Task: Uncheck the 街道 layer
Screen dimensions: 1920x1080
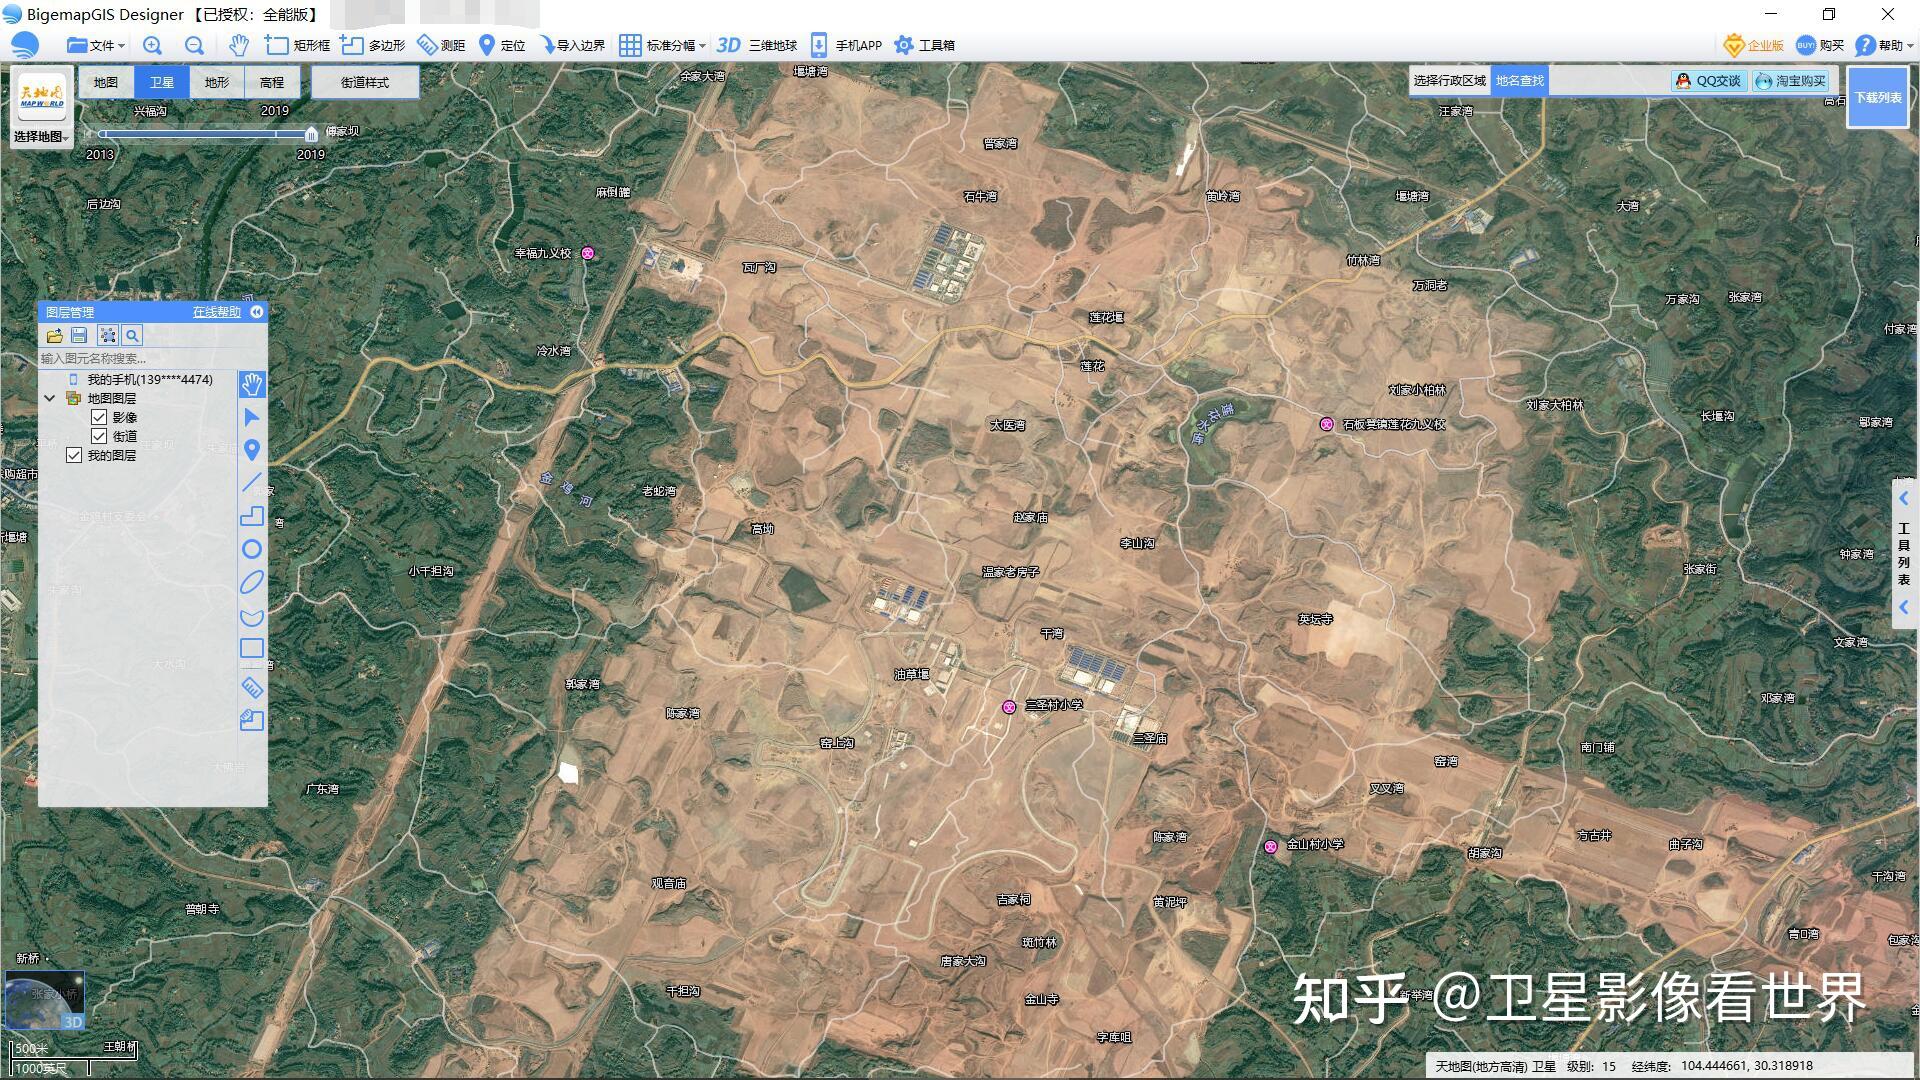Action: (99, 435)
